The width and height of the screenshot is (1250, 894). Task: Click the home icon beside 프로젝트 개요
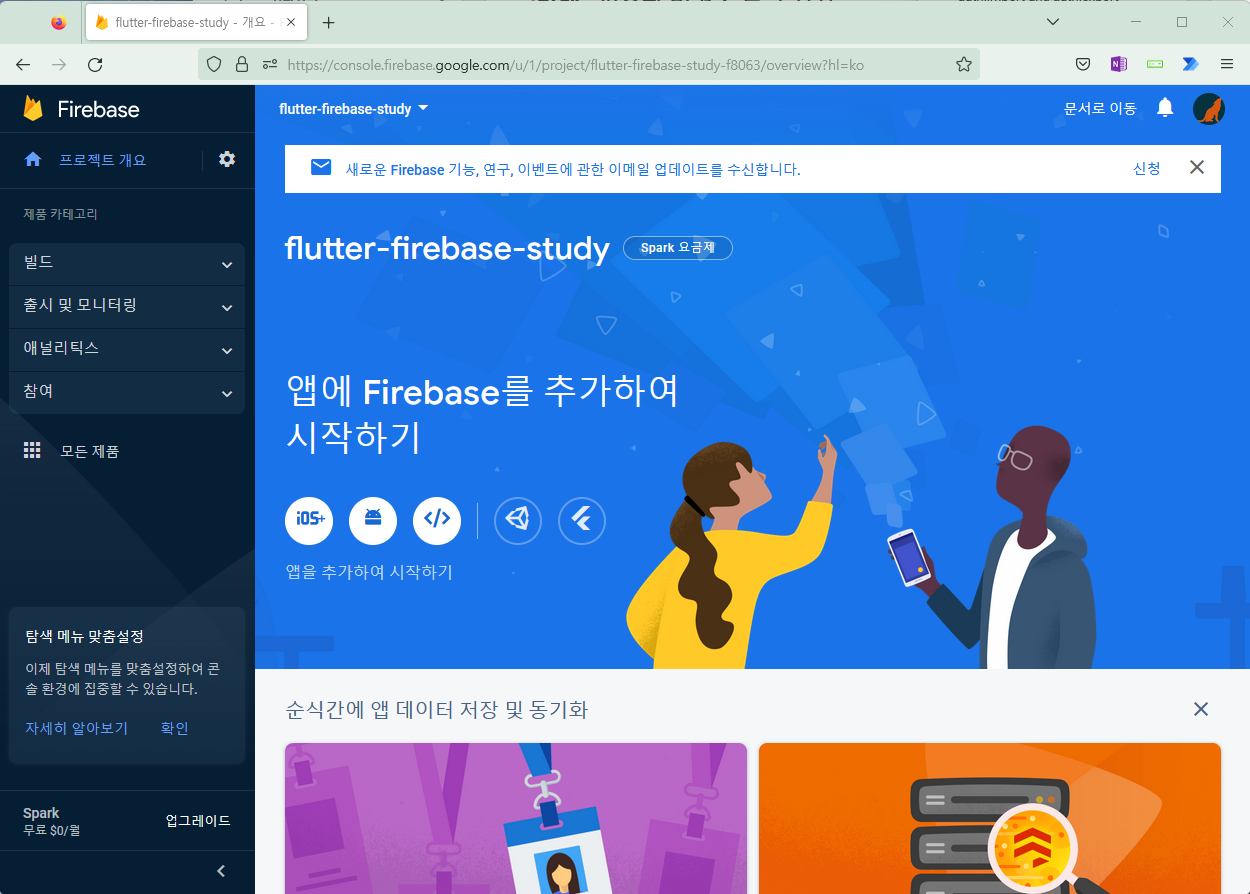33,159
